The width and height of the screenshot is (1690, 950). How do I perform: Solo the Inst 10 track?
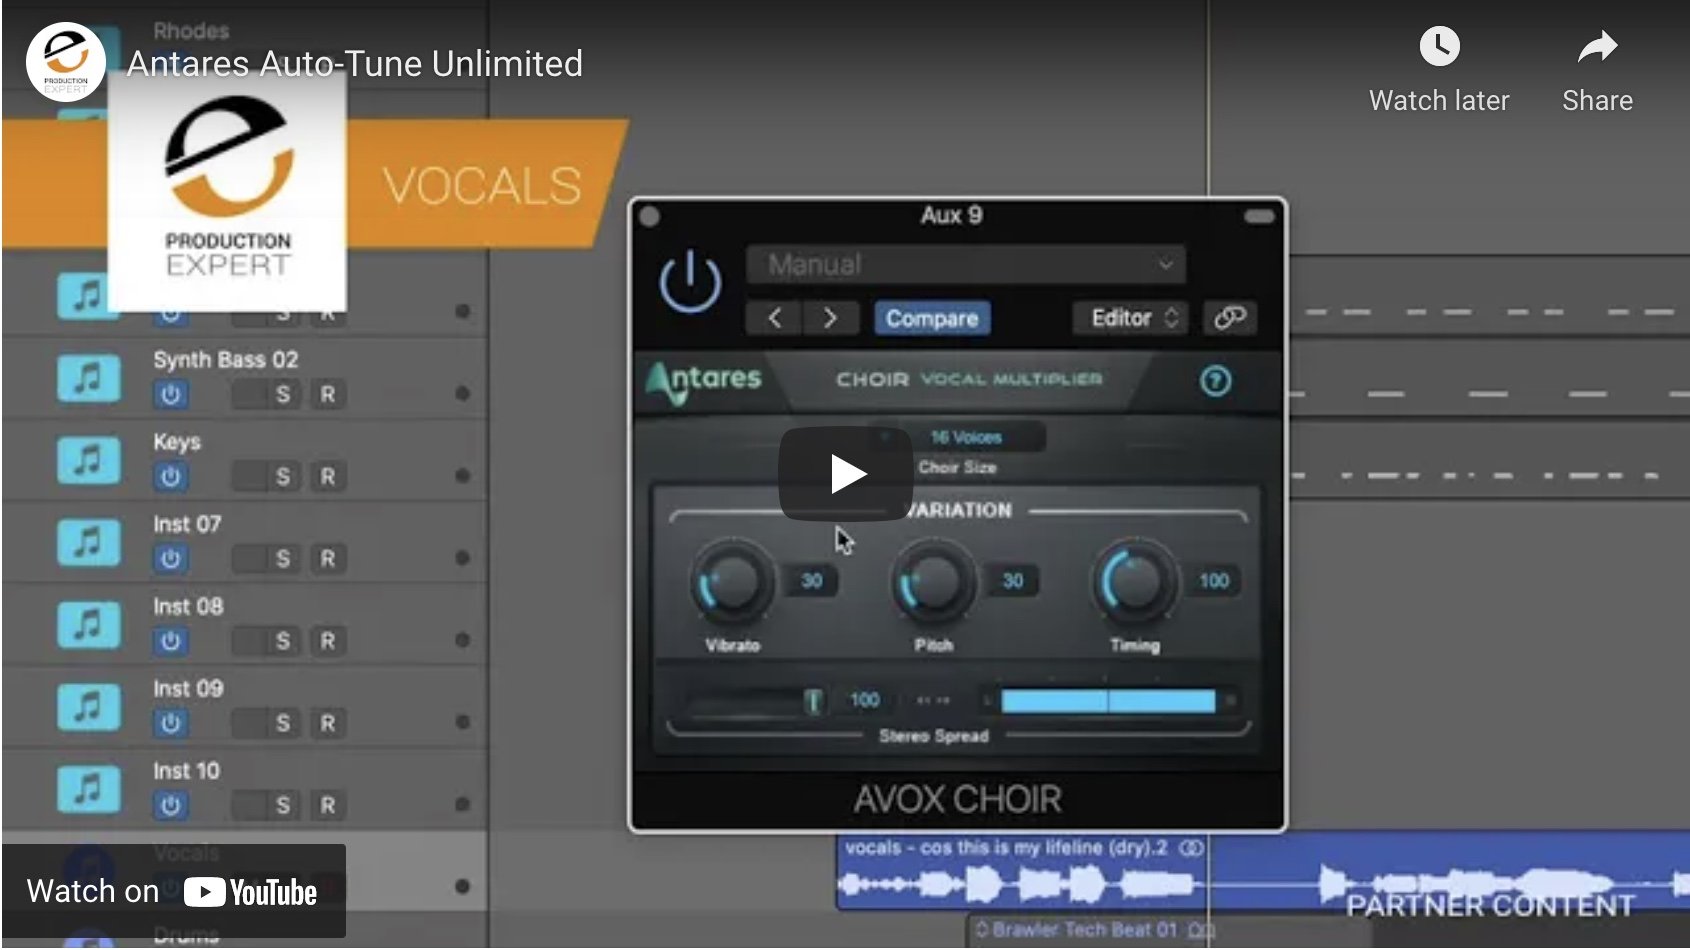[x=283, y=804]
